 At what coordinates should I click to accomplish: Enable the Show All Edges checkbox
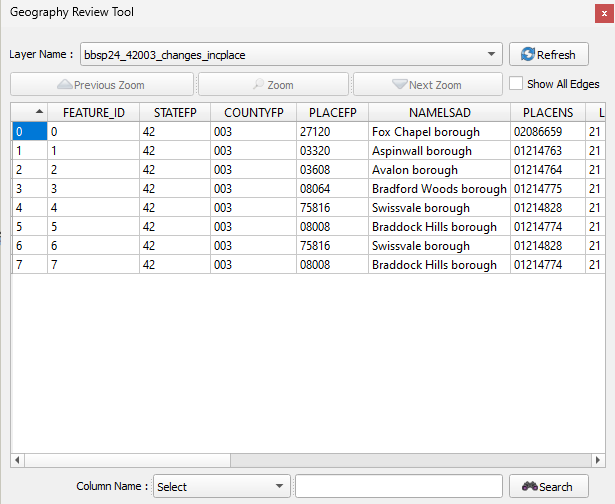point(516,84)
